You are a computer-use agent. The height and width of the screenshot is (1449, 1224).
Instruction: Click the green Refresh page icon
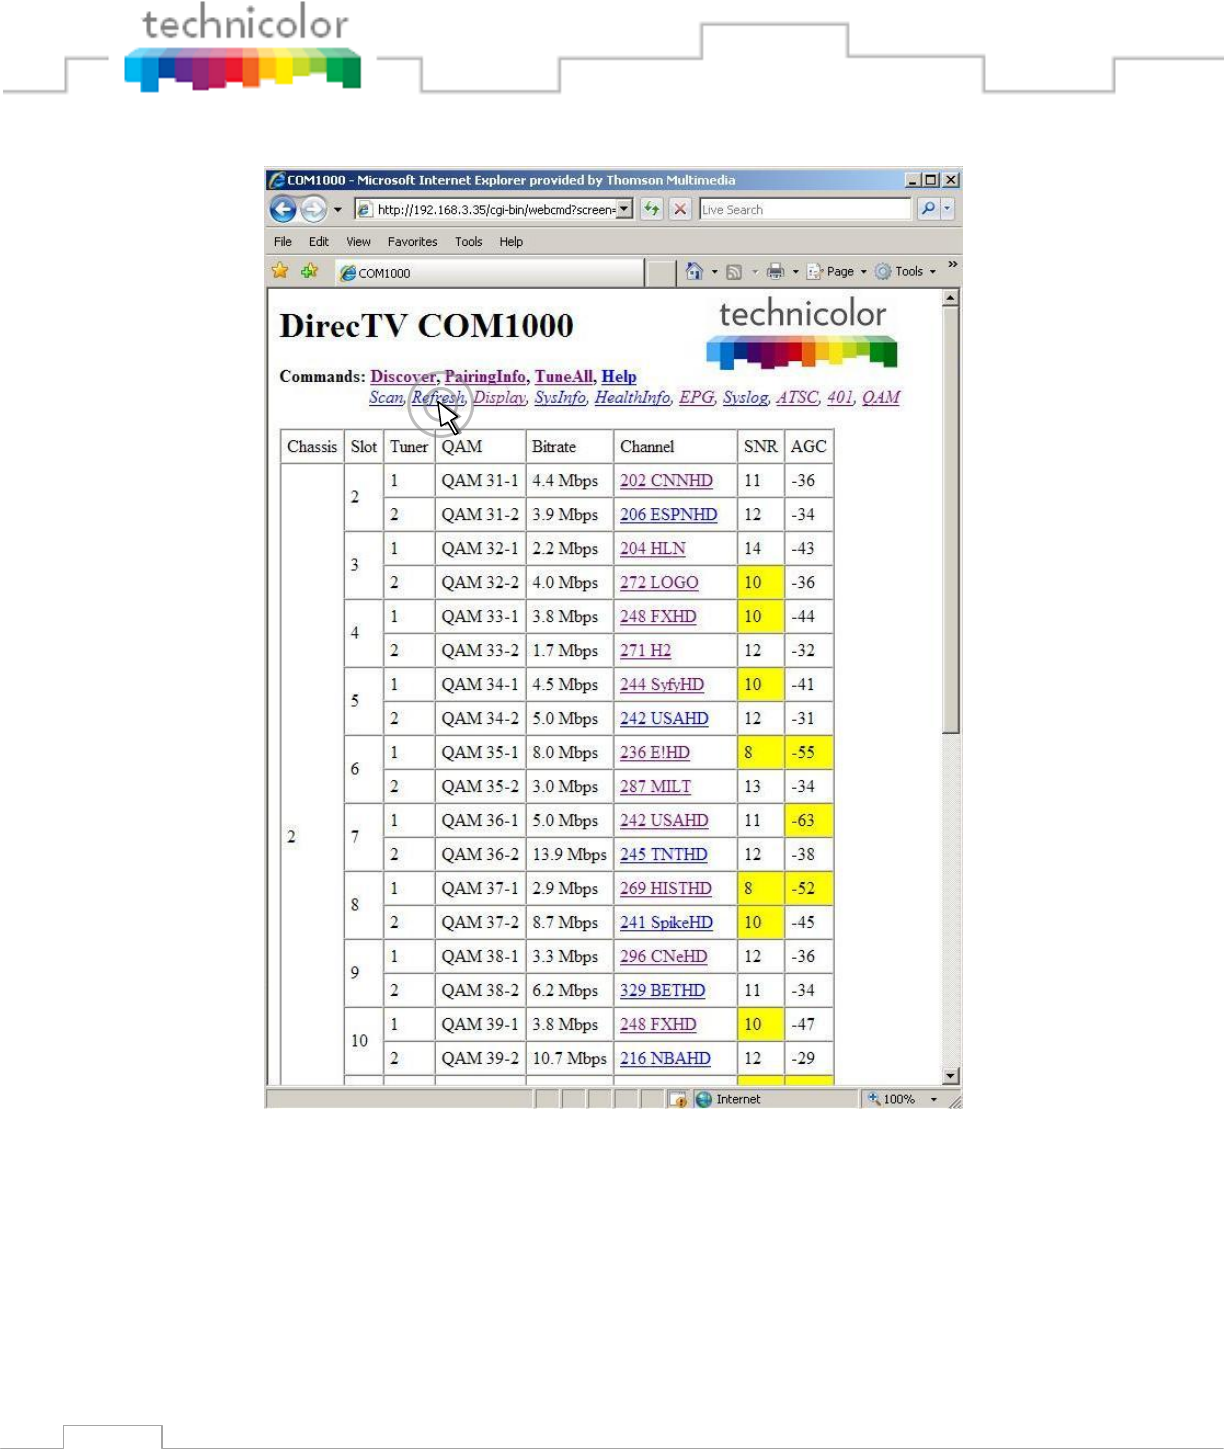coord(652,209)
